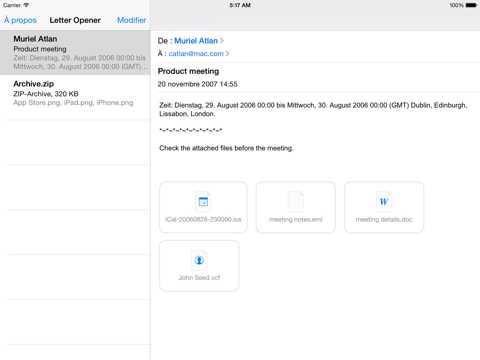
Task: Click the Letter Opener title
Action: point(75,20)
